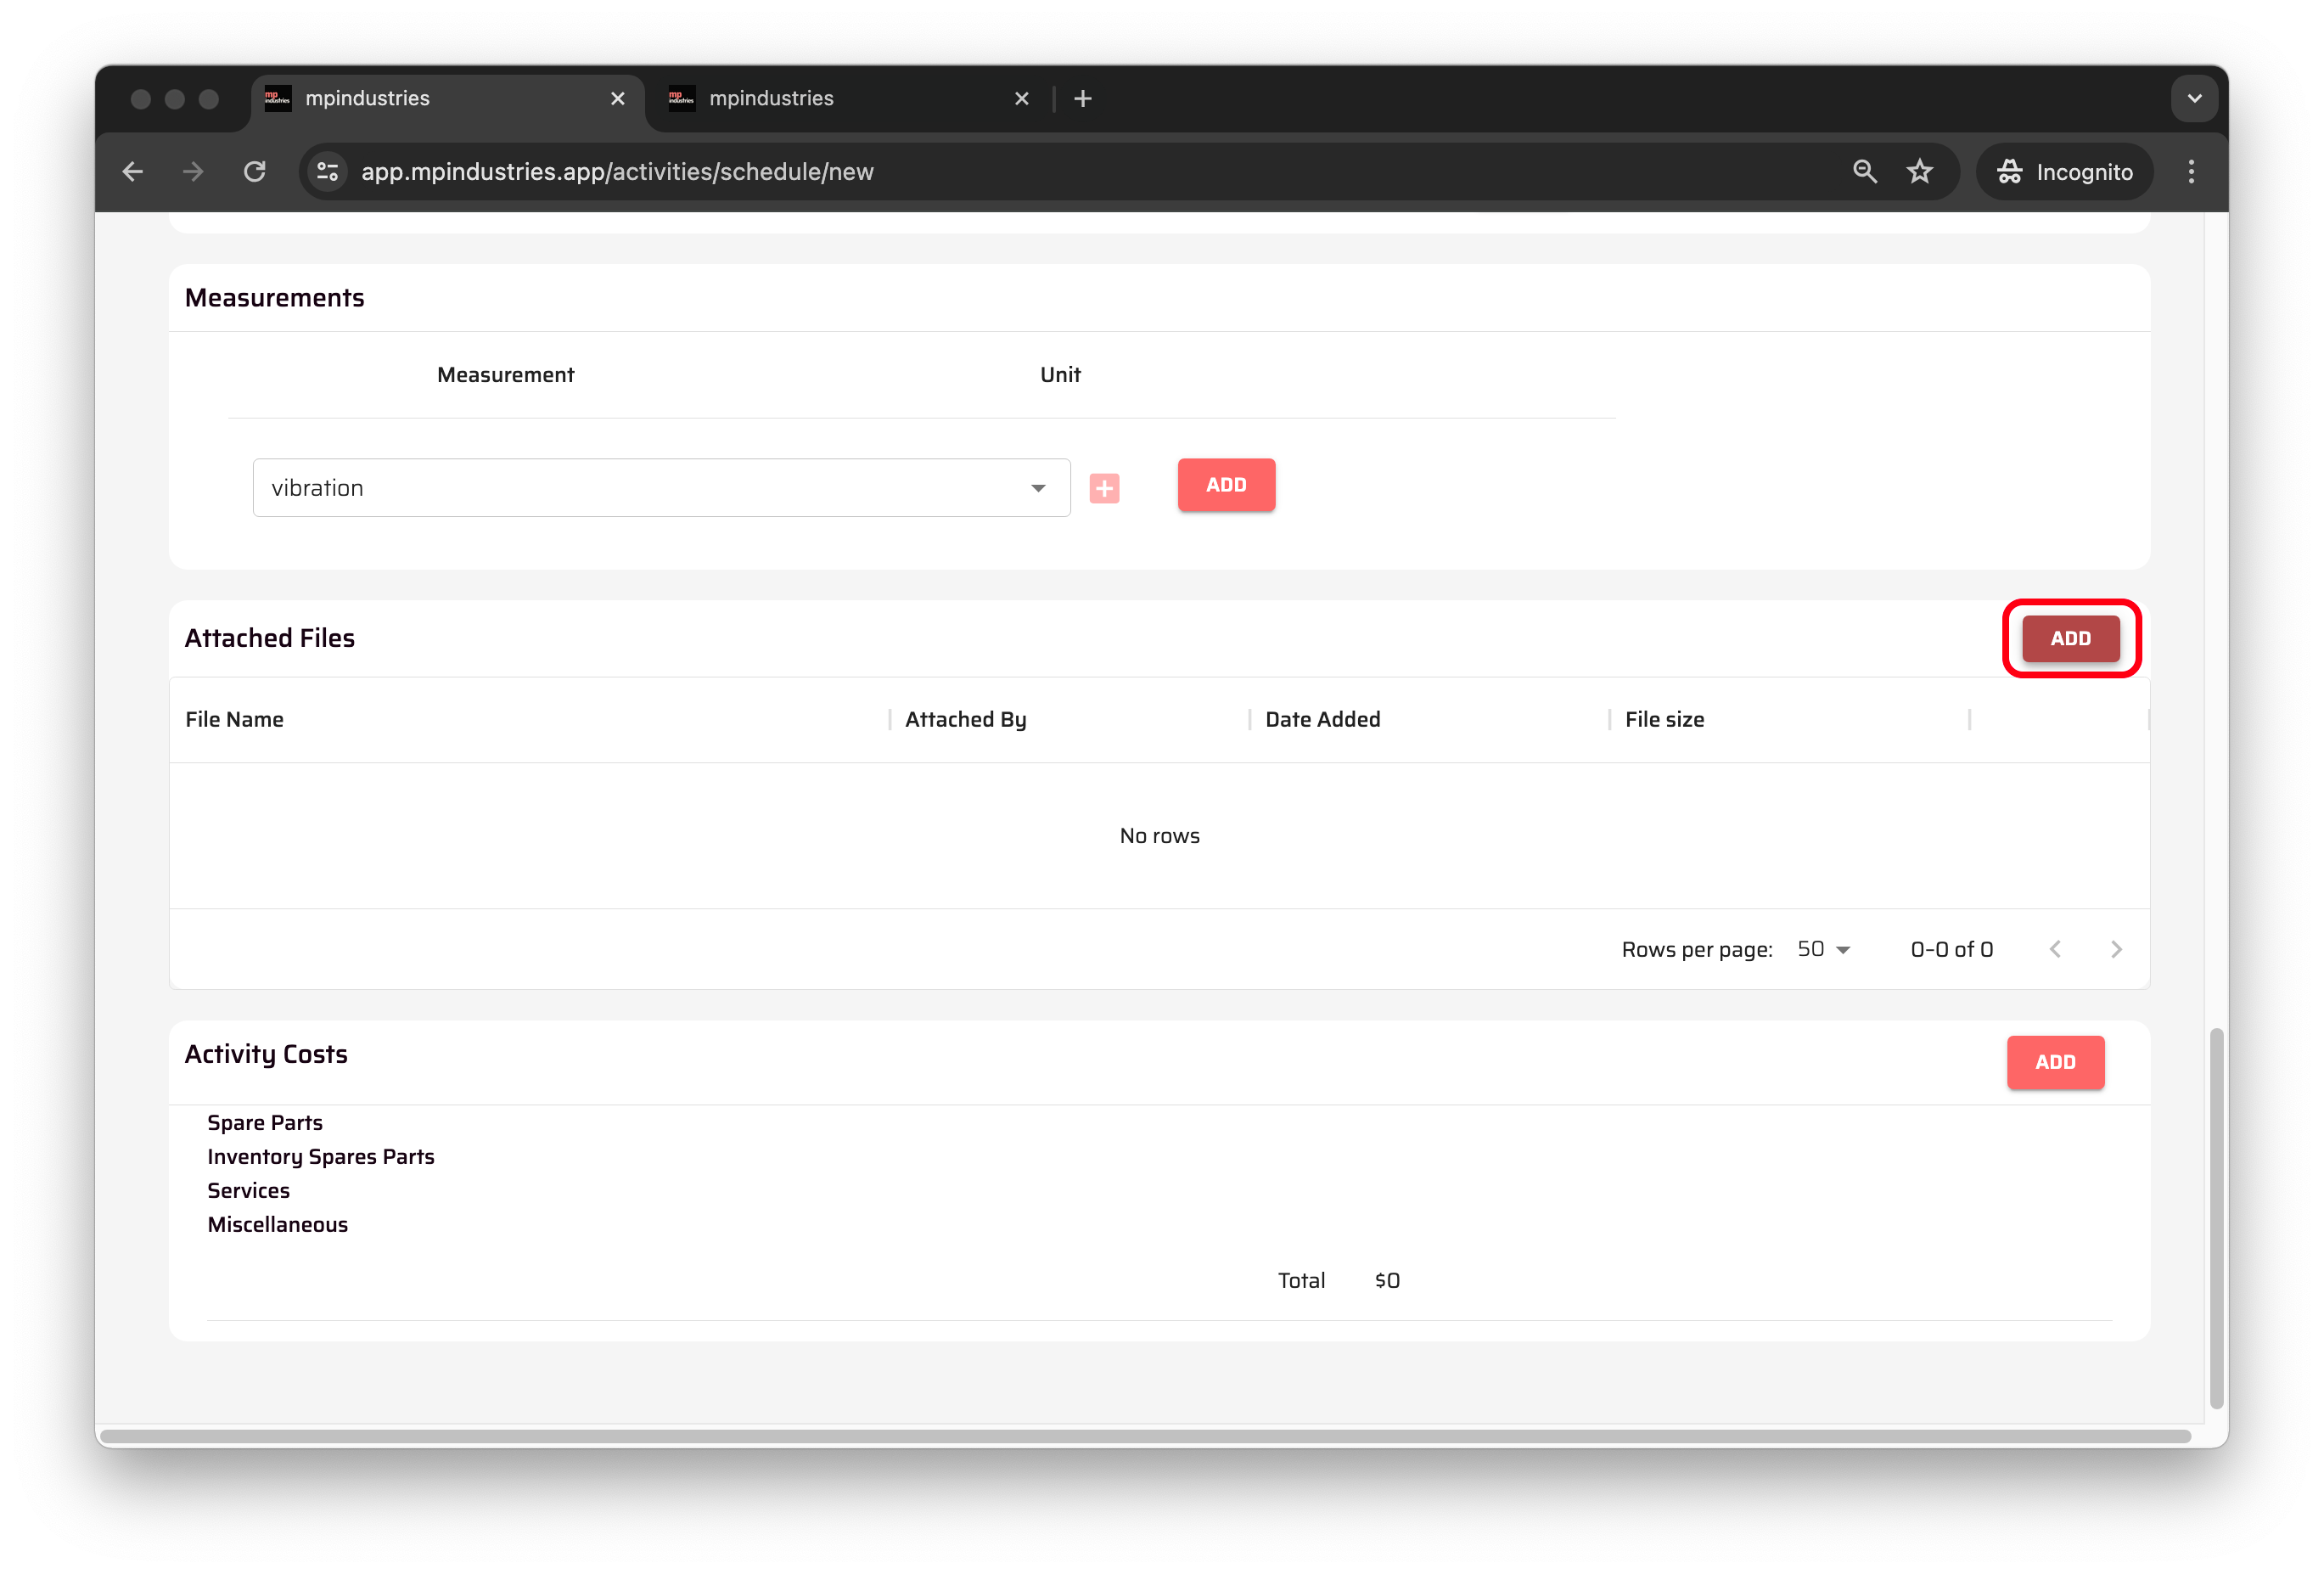Screen dimensions: 2324x1574
Task: Change rows per page from 50
Action: (x=1824, y=949)
